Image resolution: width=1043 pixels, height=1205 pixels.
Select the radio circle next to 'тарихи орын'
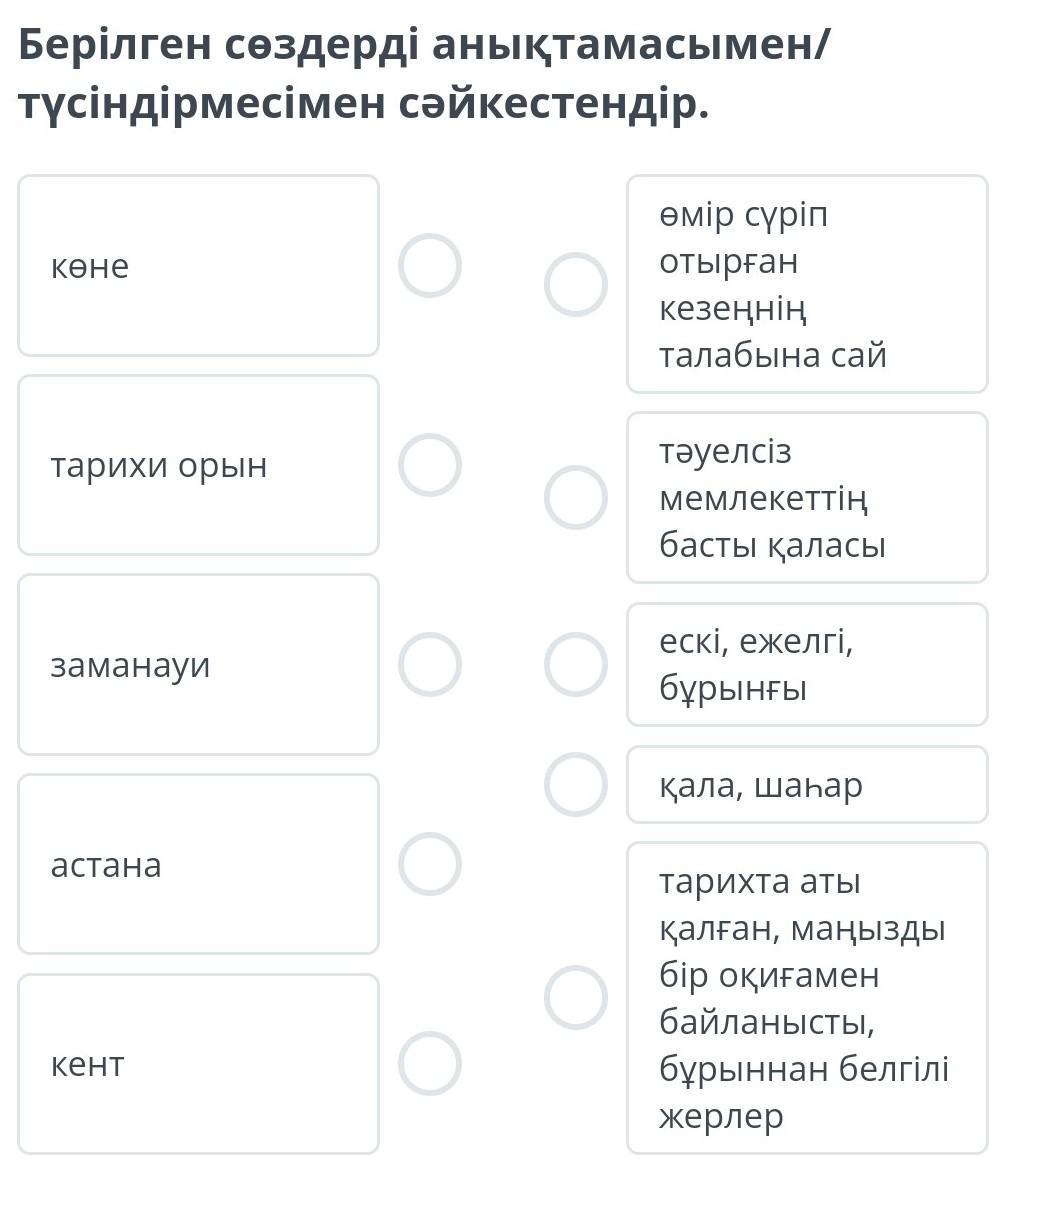coord(429,465)
